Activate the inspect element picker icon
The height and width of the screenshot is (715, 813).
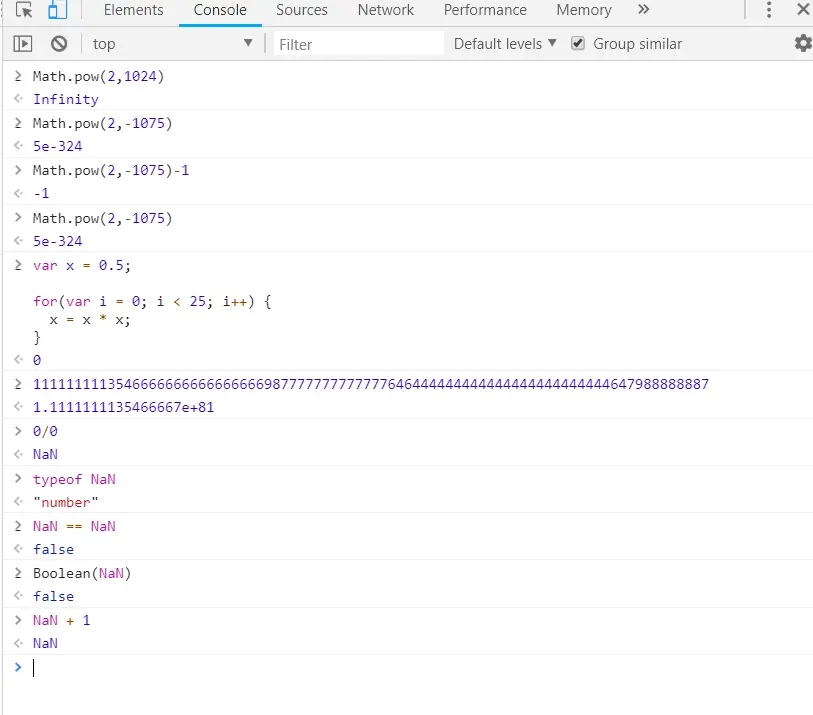24,10
